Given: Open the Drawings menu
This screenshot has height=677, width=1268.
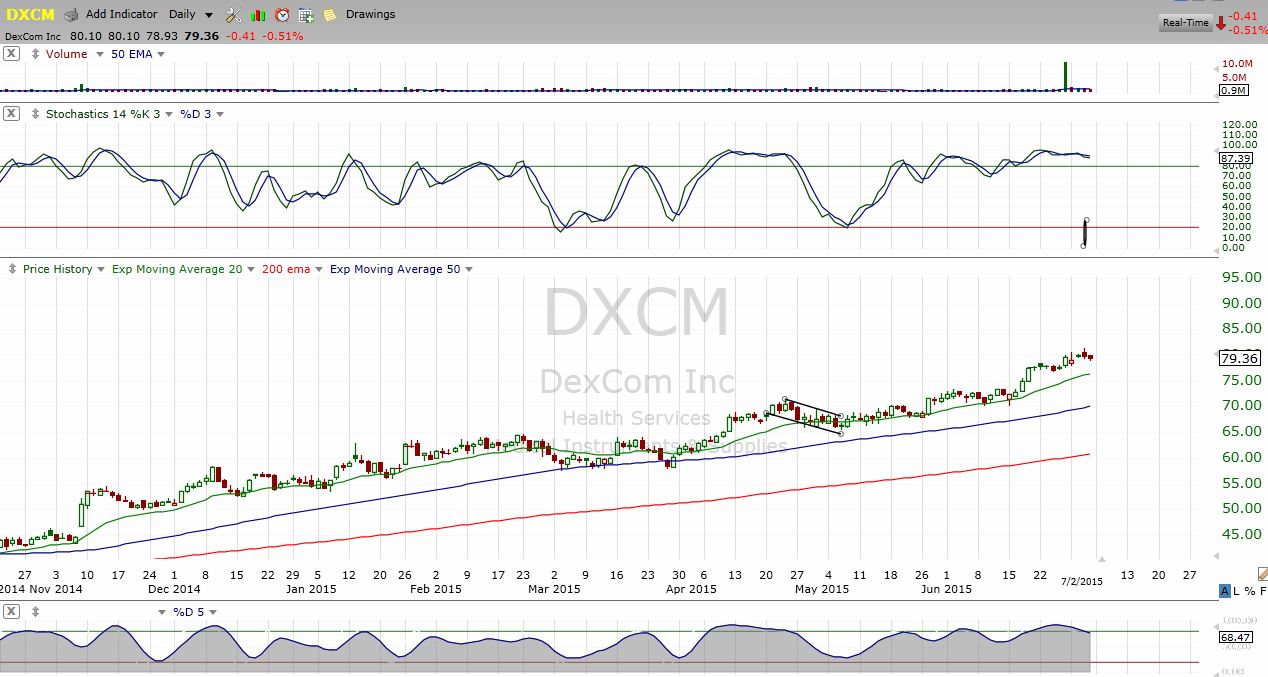Looking at the screenshot, I should pyautogui.click(x=370, y=15).
